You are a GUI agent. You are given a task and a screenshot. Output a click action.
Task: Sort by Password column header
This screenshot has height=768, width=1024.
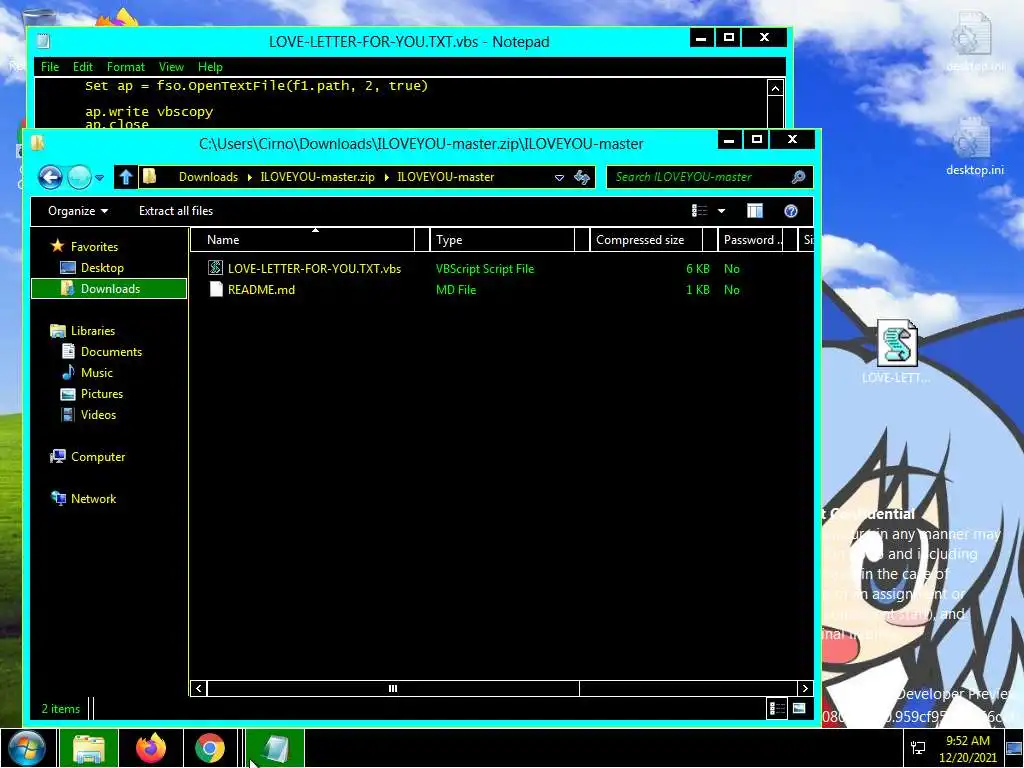tap(750, 240)
